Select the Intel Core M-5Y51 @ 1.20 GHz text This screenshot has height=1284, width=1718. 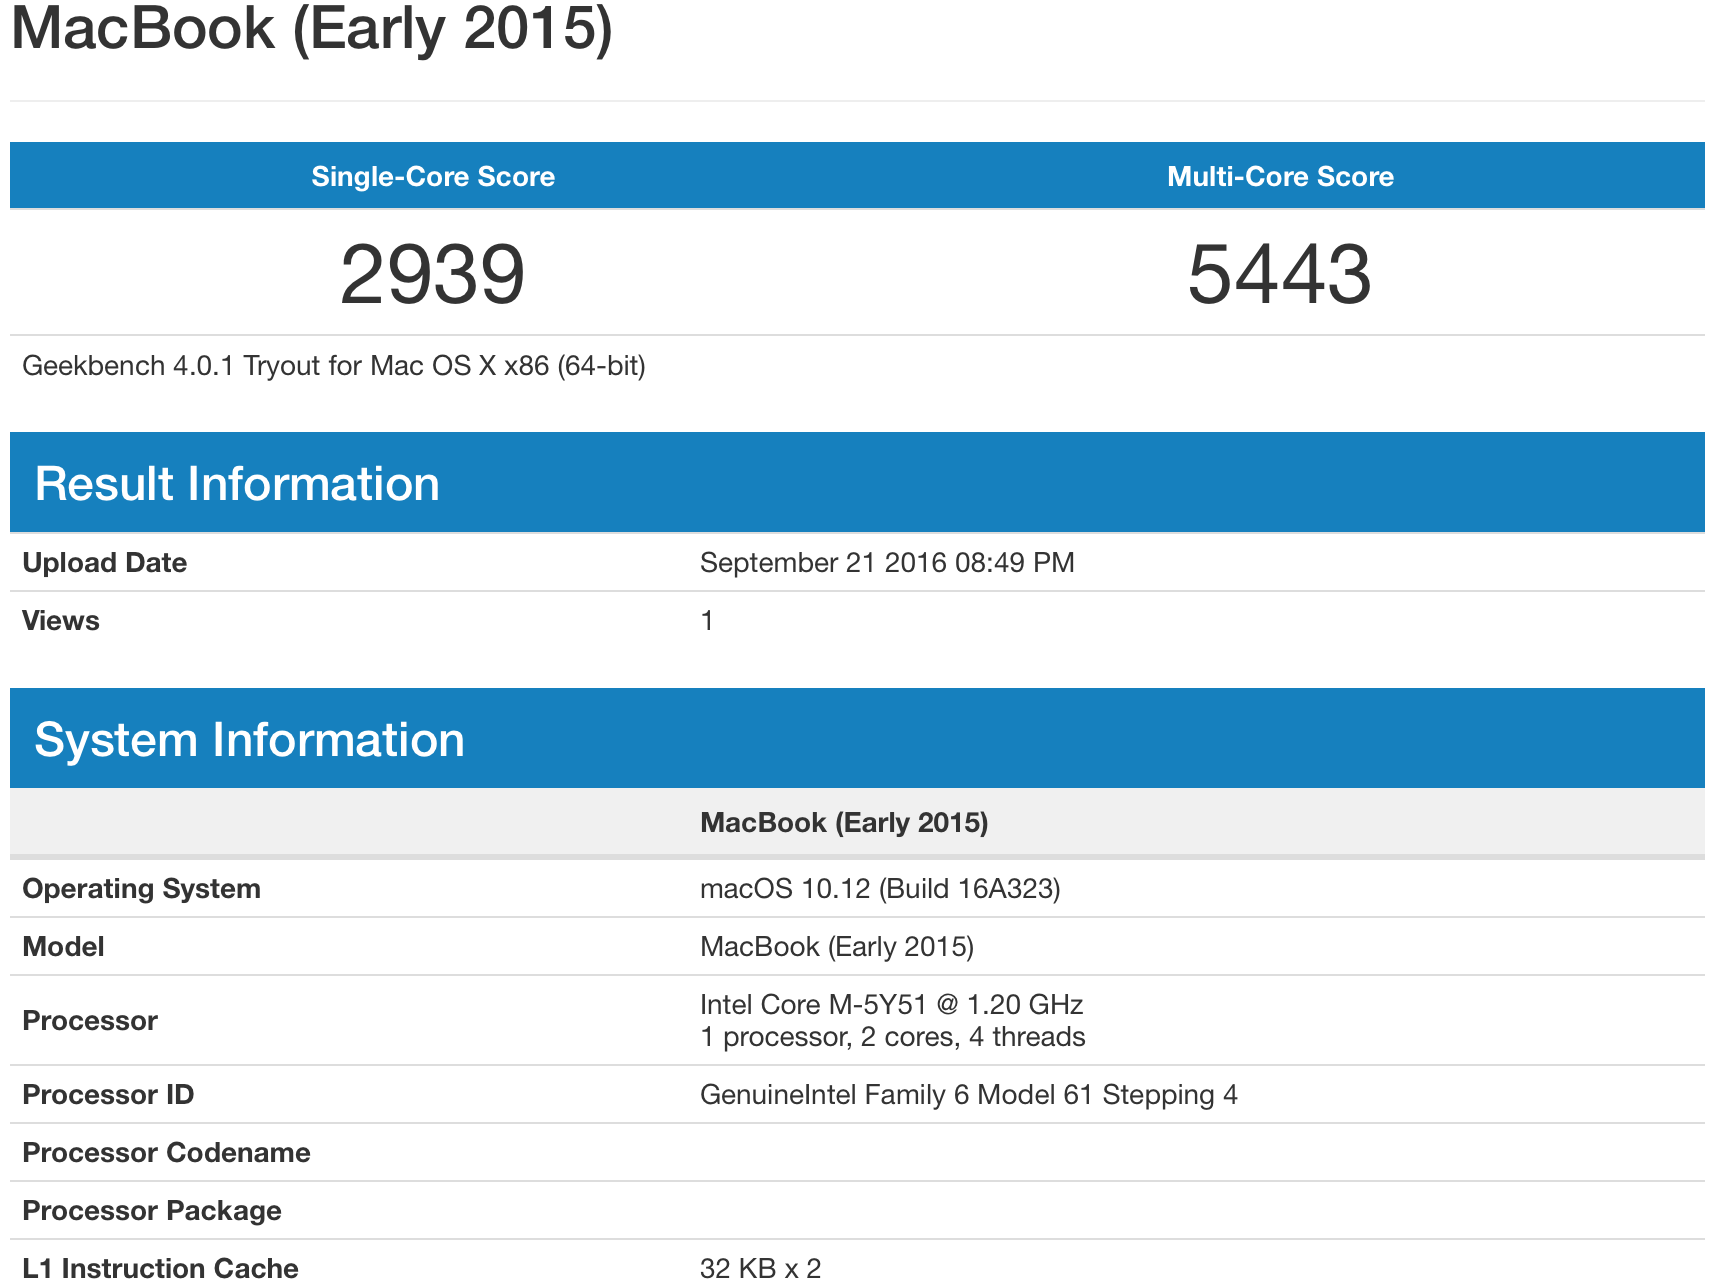pyautogui.click(x=892, y=1004)
